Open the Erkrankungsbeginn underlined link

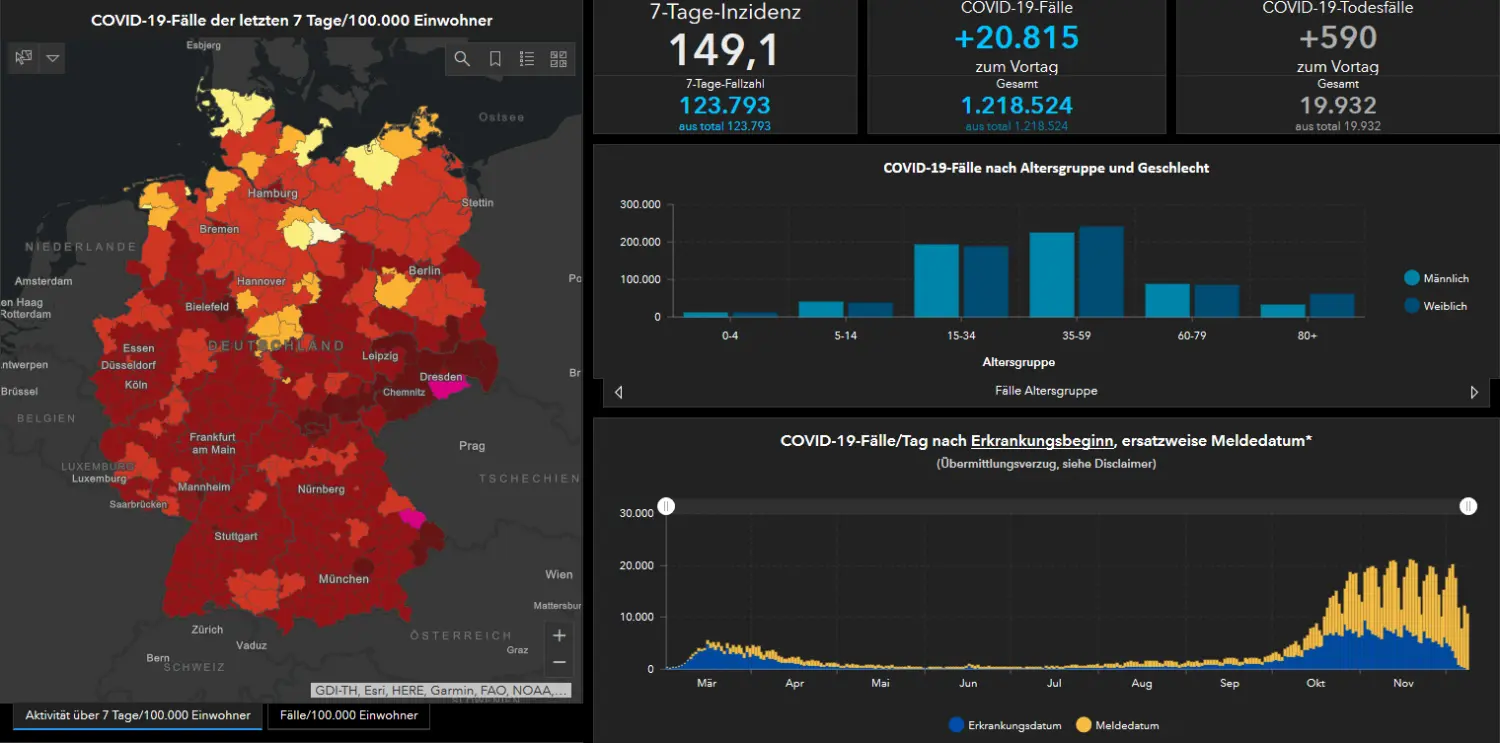(x=1042, y=441)
